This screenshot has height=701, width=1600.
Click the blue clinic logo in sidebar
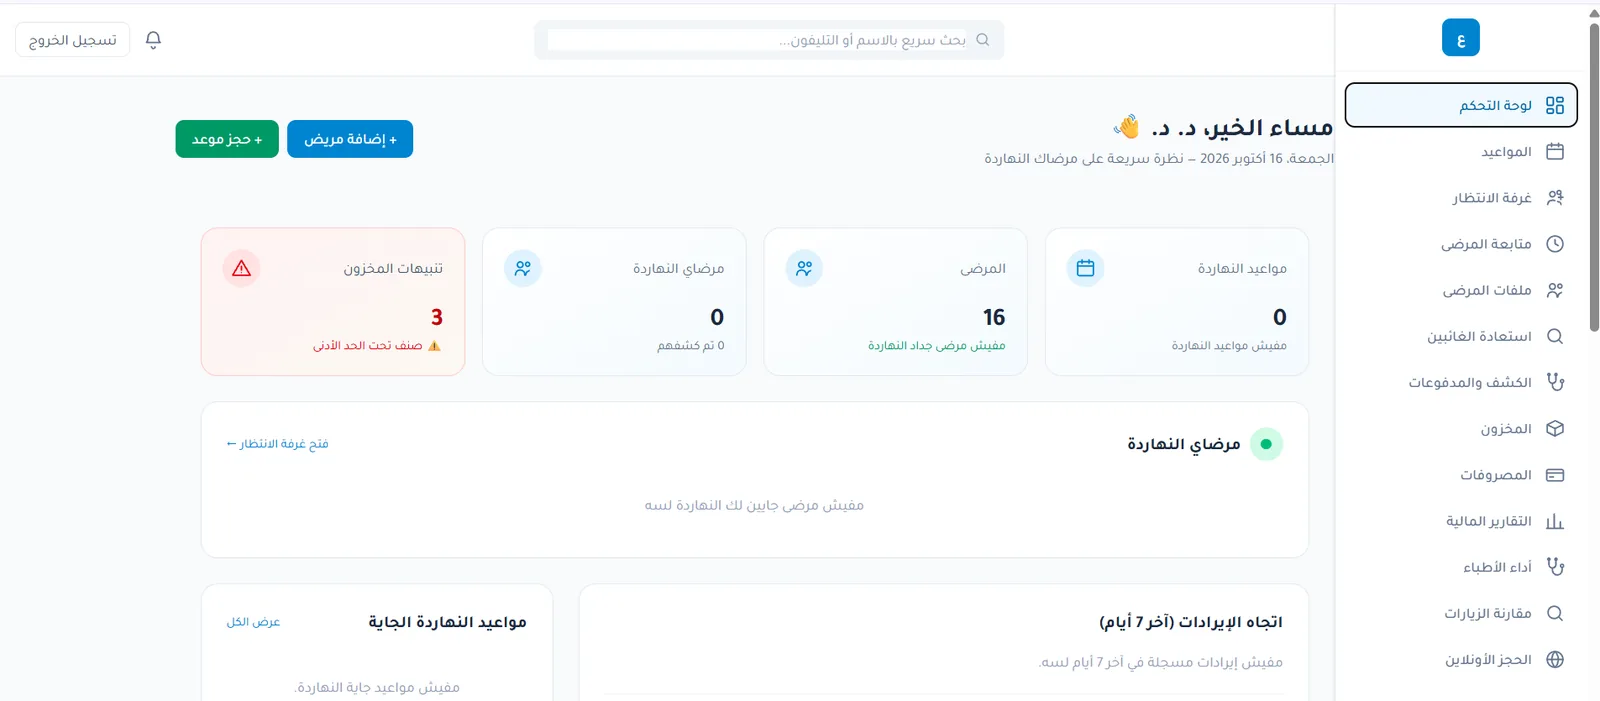click(x=1460, y=38)
